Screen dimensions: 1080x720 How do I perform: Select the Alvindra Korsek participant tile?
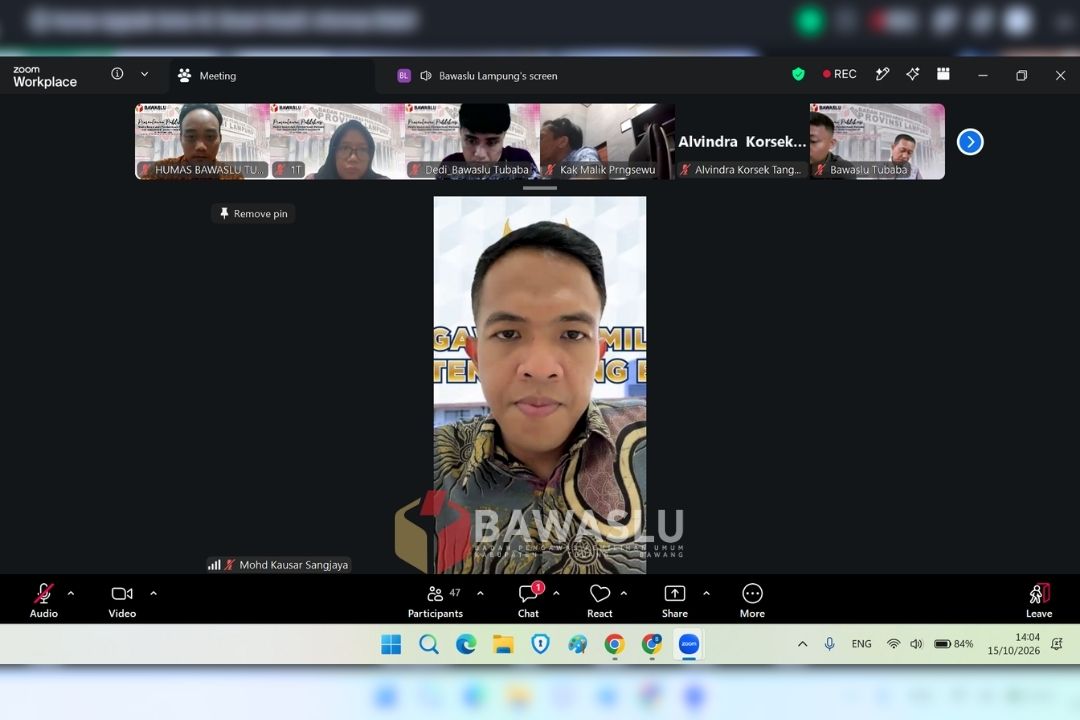(742, 141)
